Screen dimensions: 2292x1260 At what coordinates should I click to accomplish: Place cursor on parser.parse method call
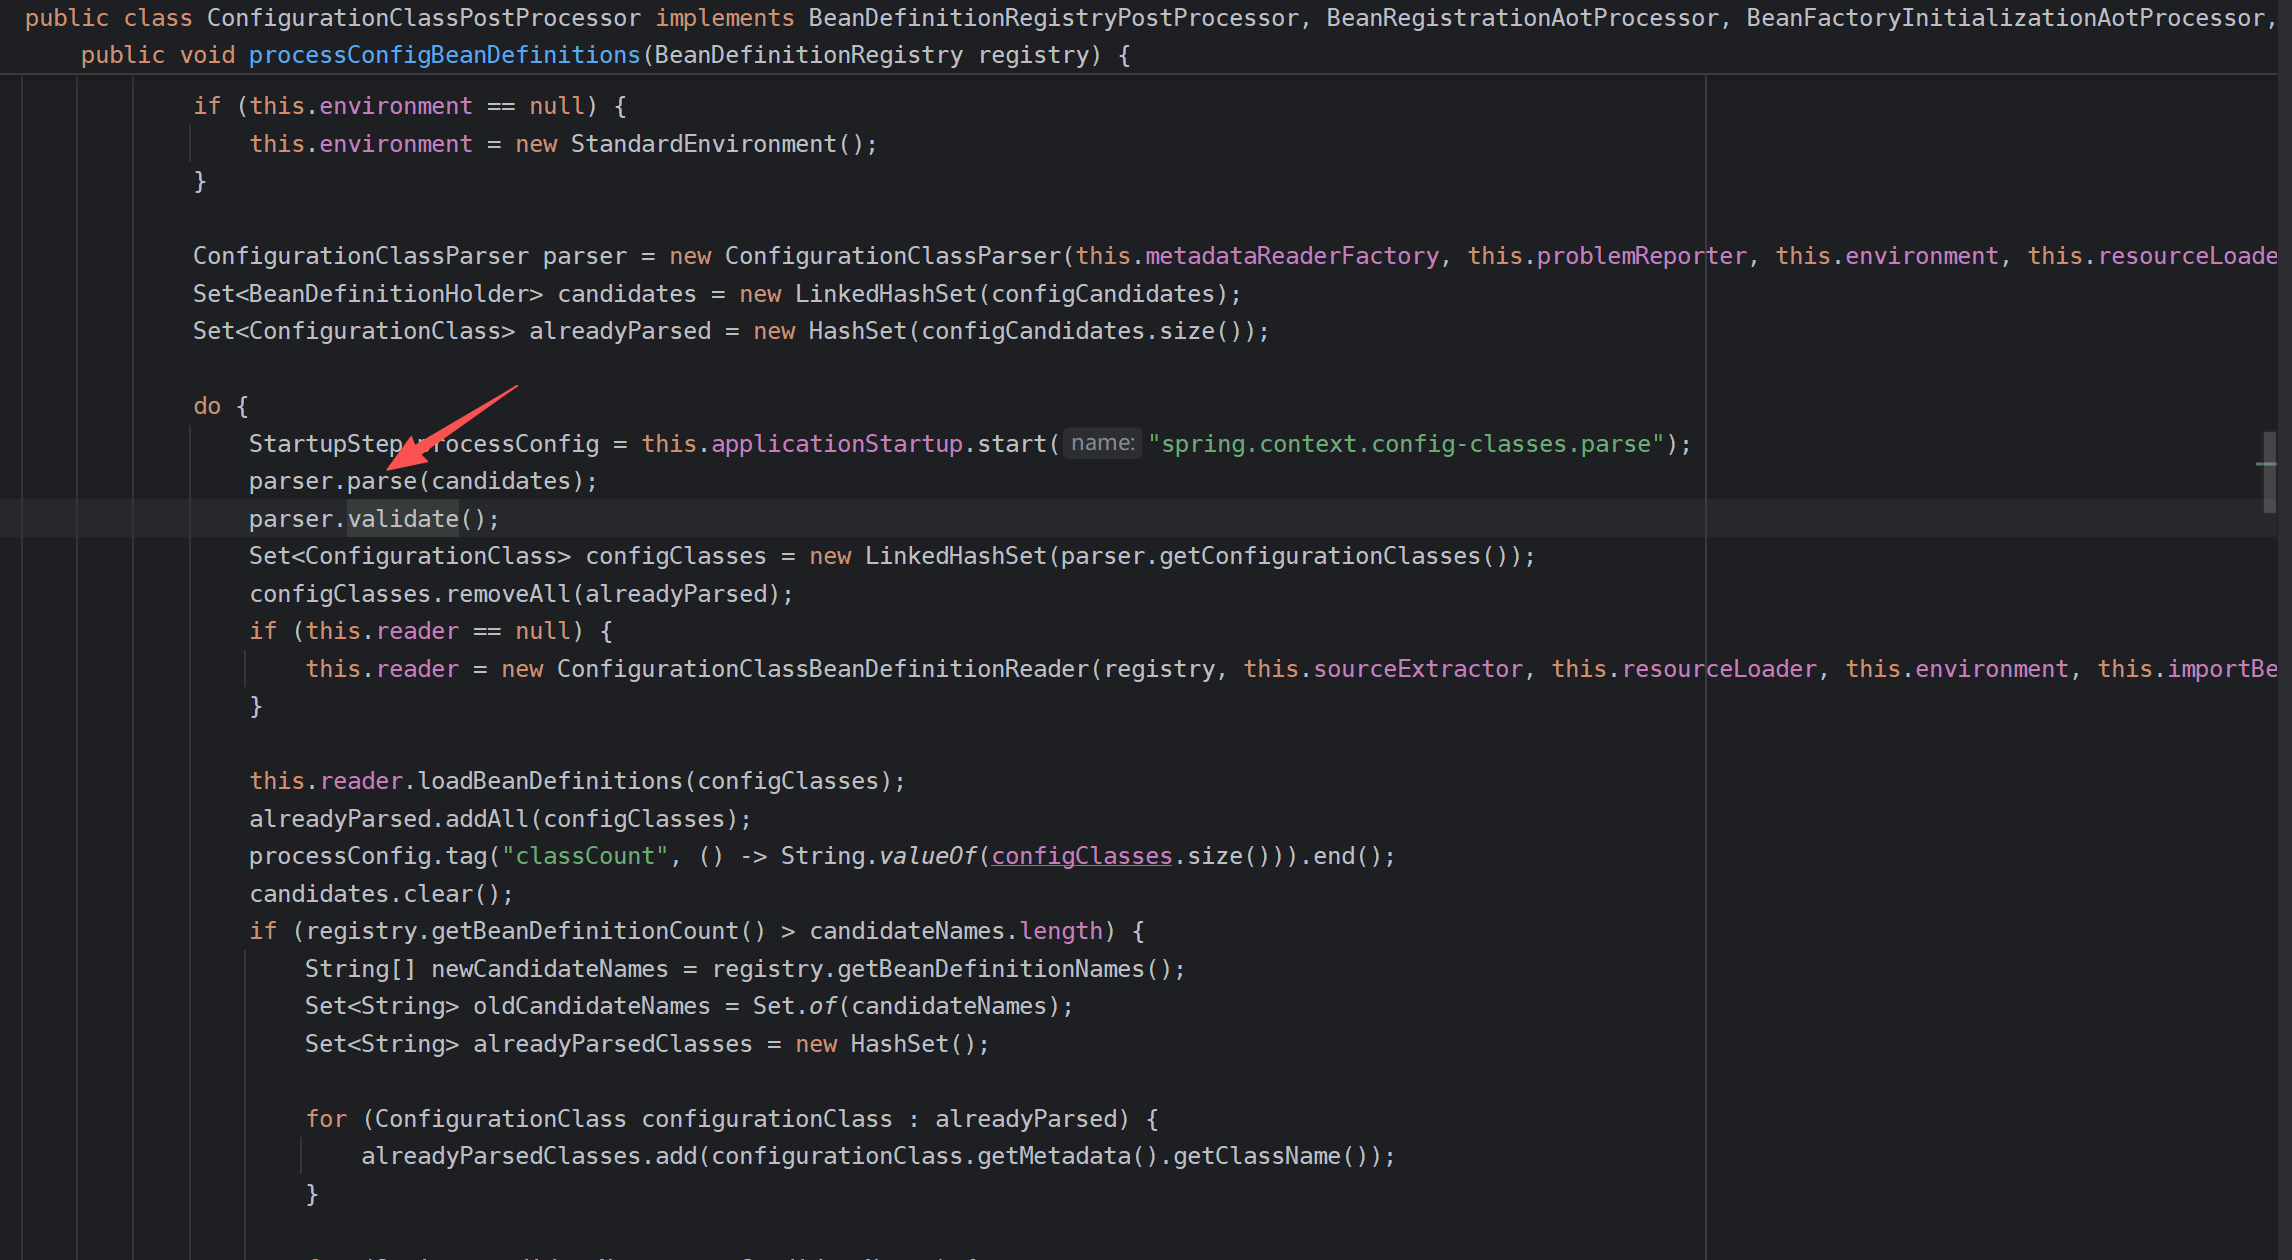(x=381, y=481)
